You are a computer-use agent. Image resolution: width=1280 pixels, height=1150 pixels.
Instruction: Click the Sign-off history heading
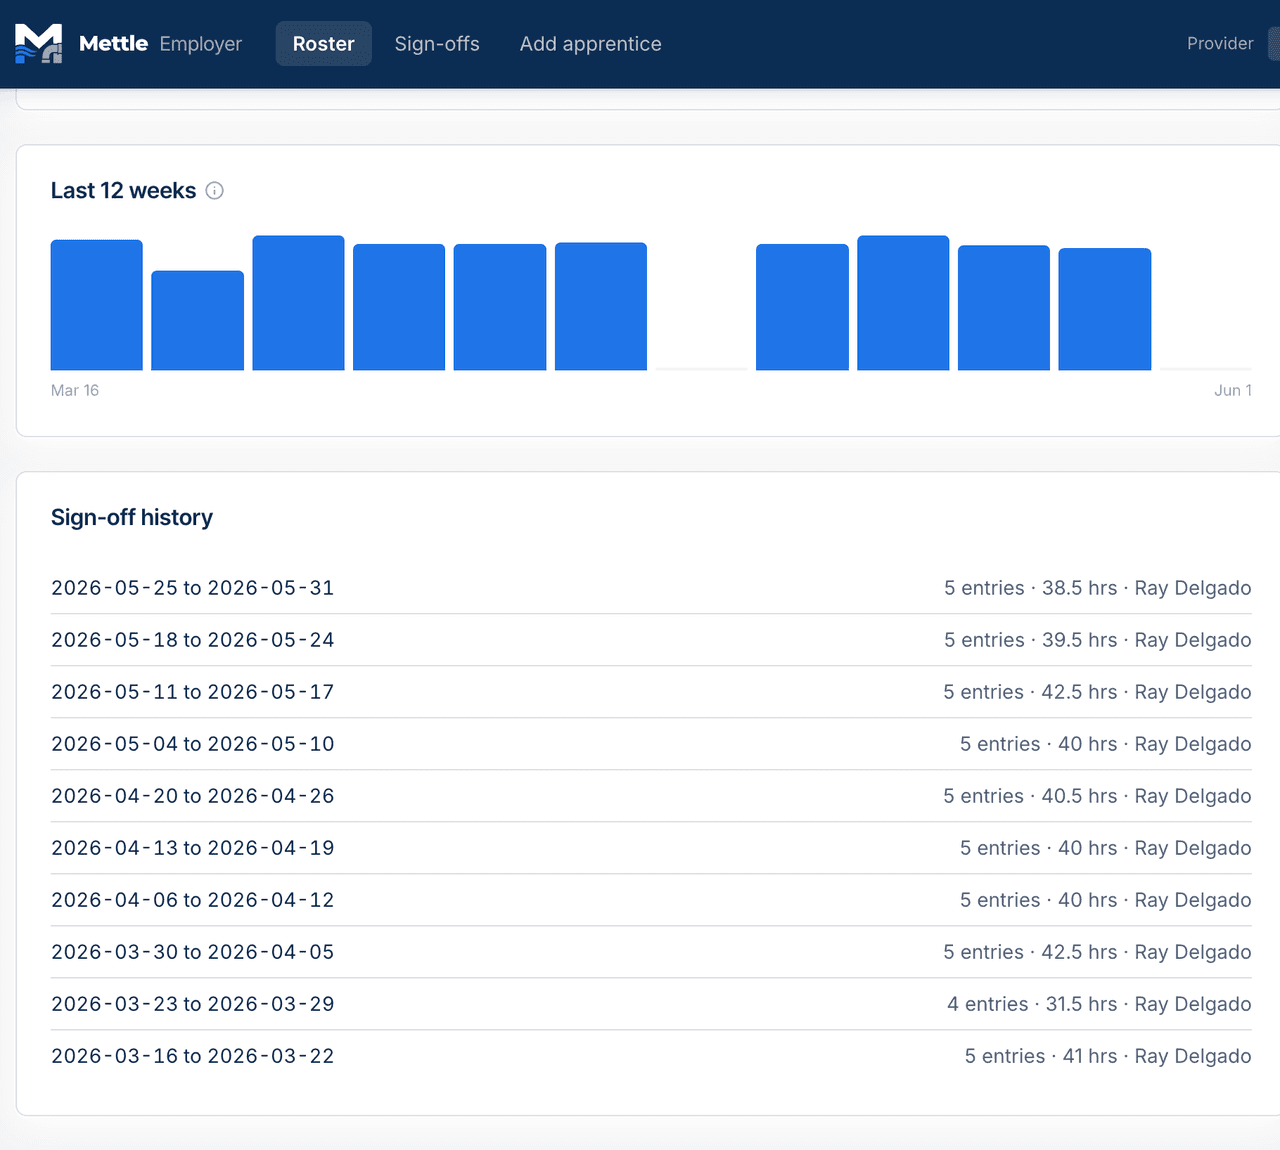point(132,517)
